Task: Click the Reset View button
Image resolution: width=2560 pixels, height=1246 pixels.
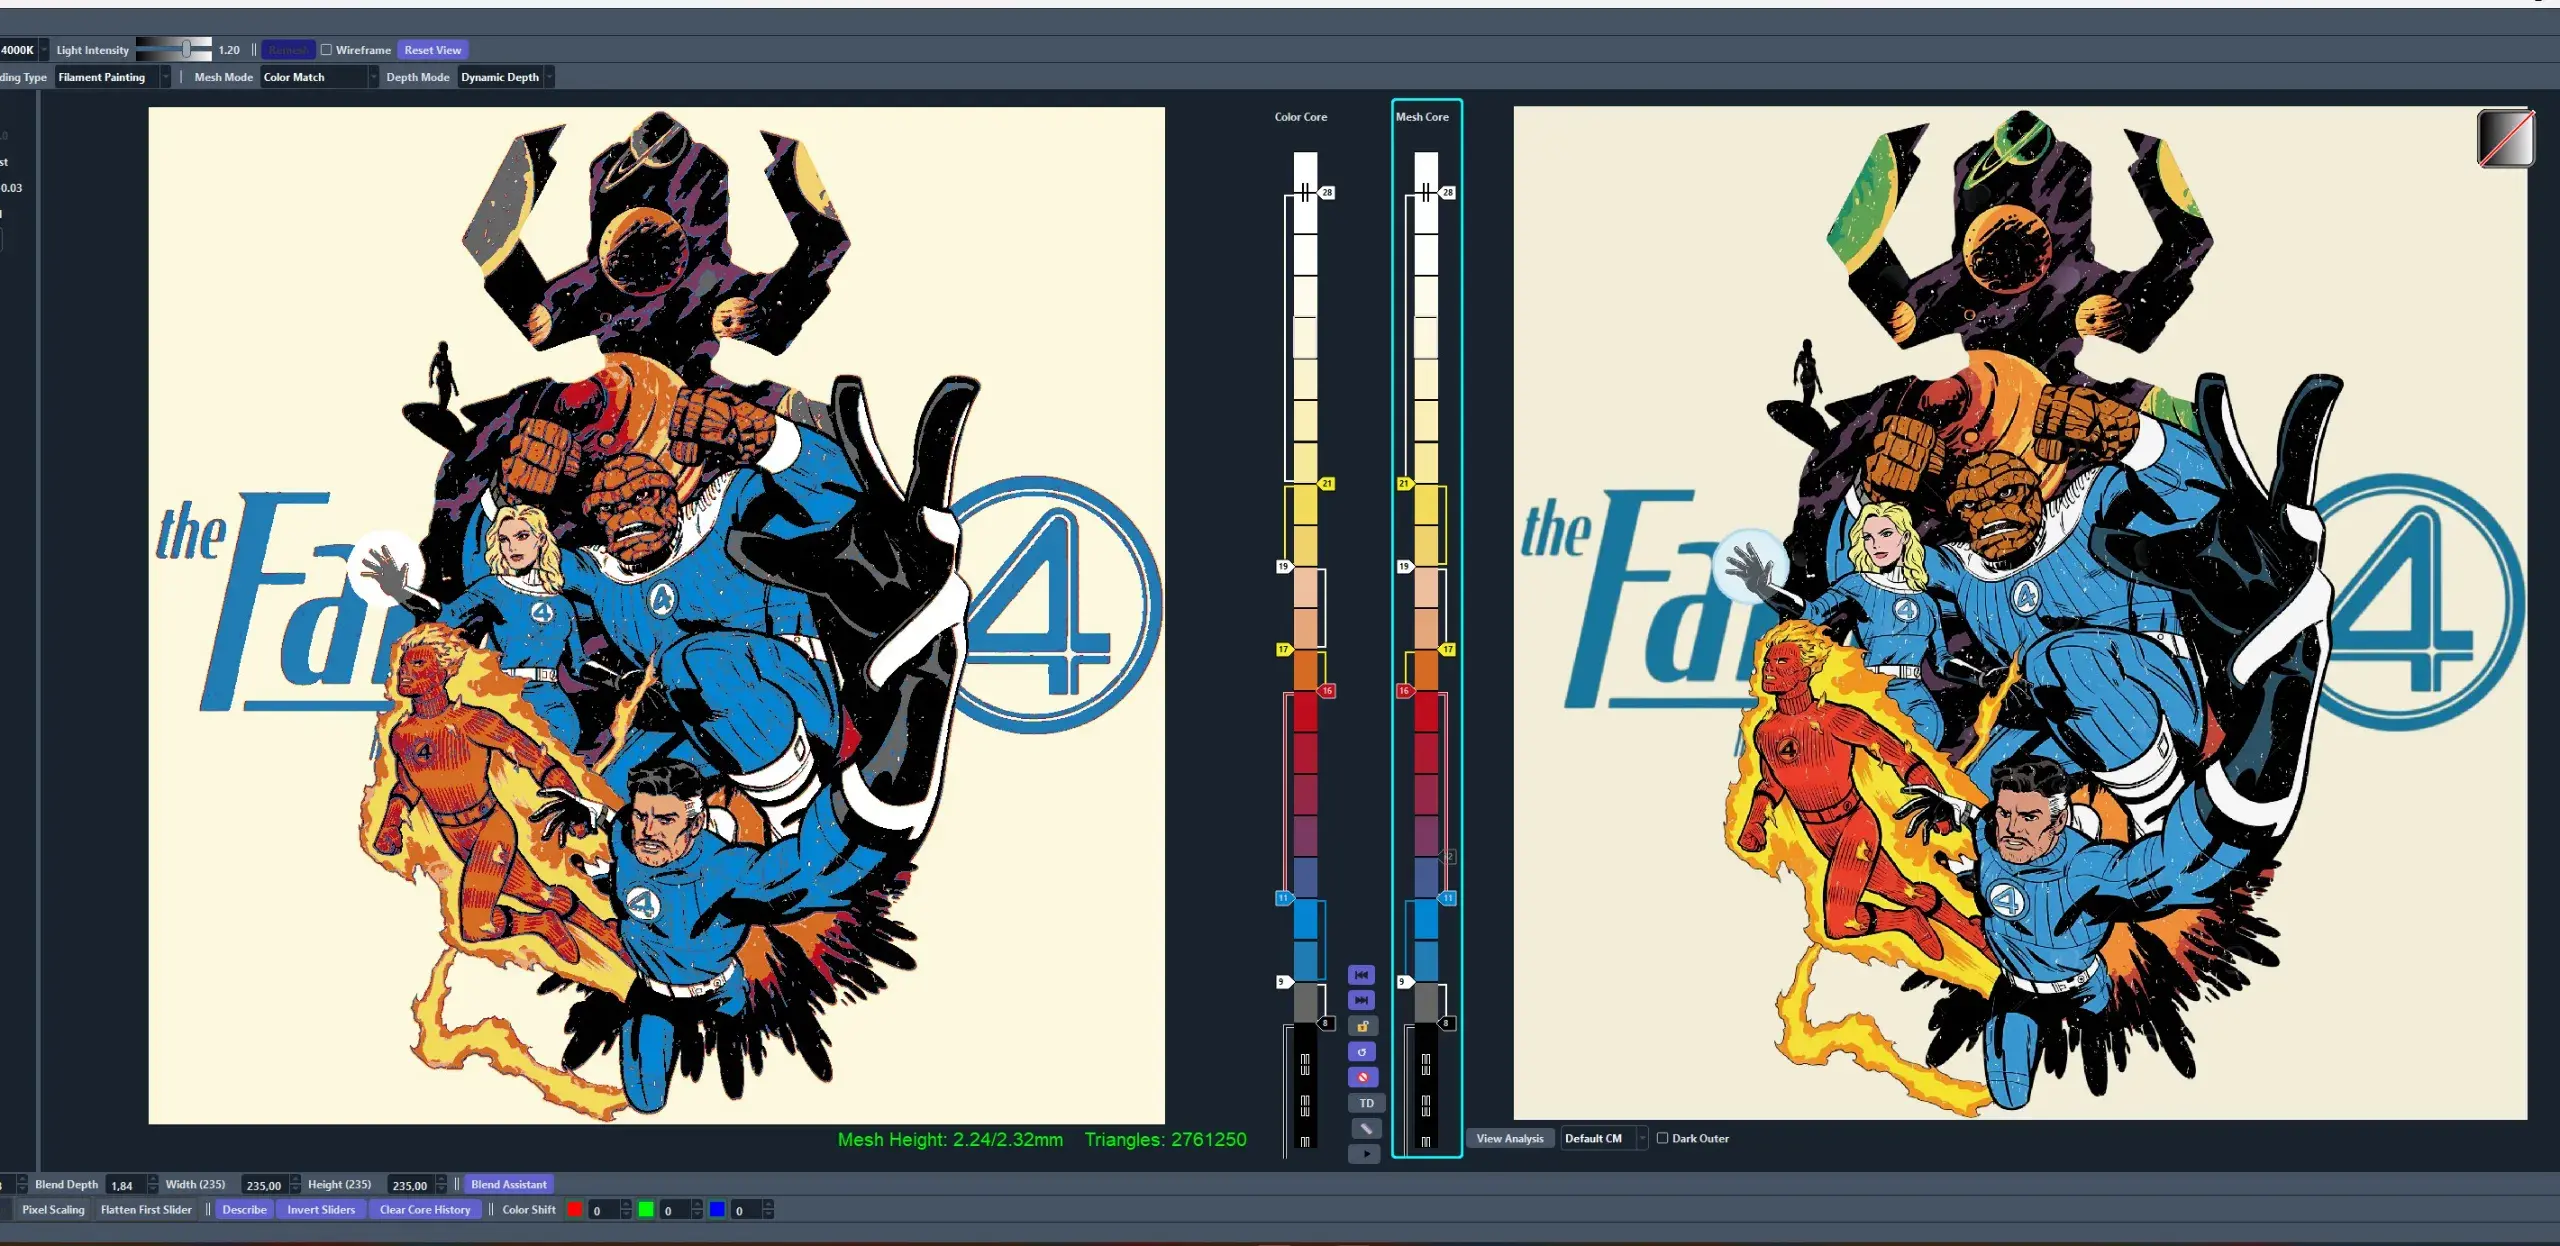Action: (x=432, y=50)
